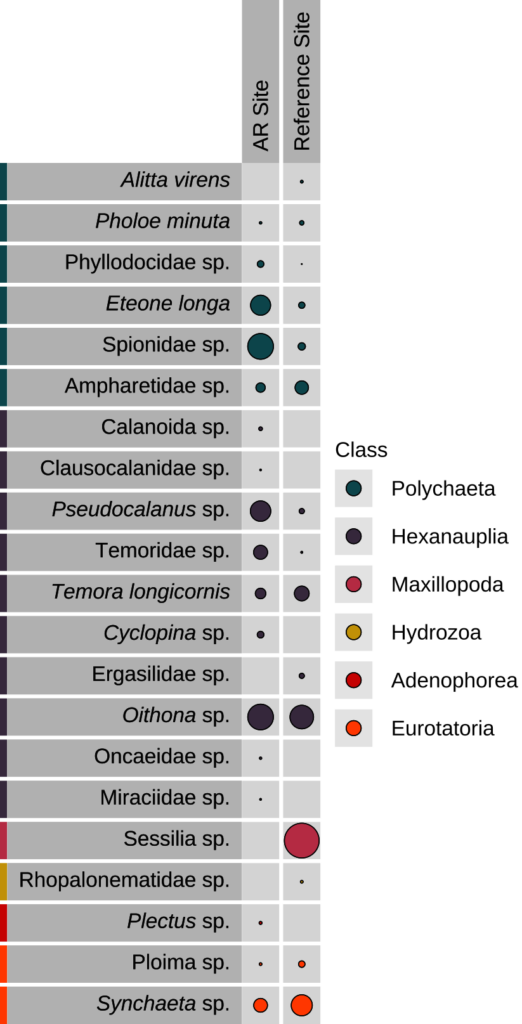
Task: Select Ampharetidae sp. Reference Site bubble
Action: tap(302, 387)
